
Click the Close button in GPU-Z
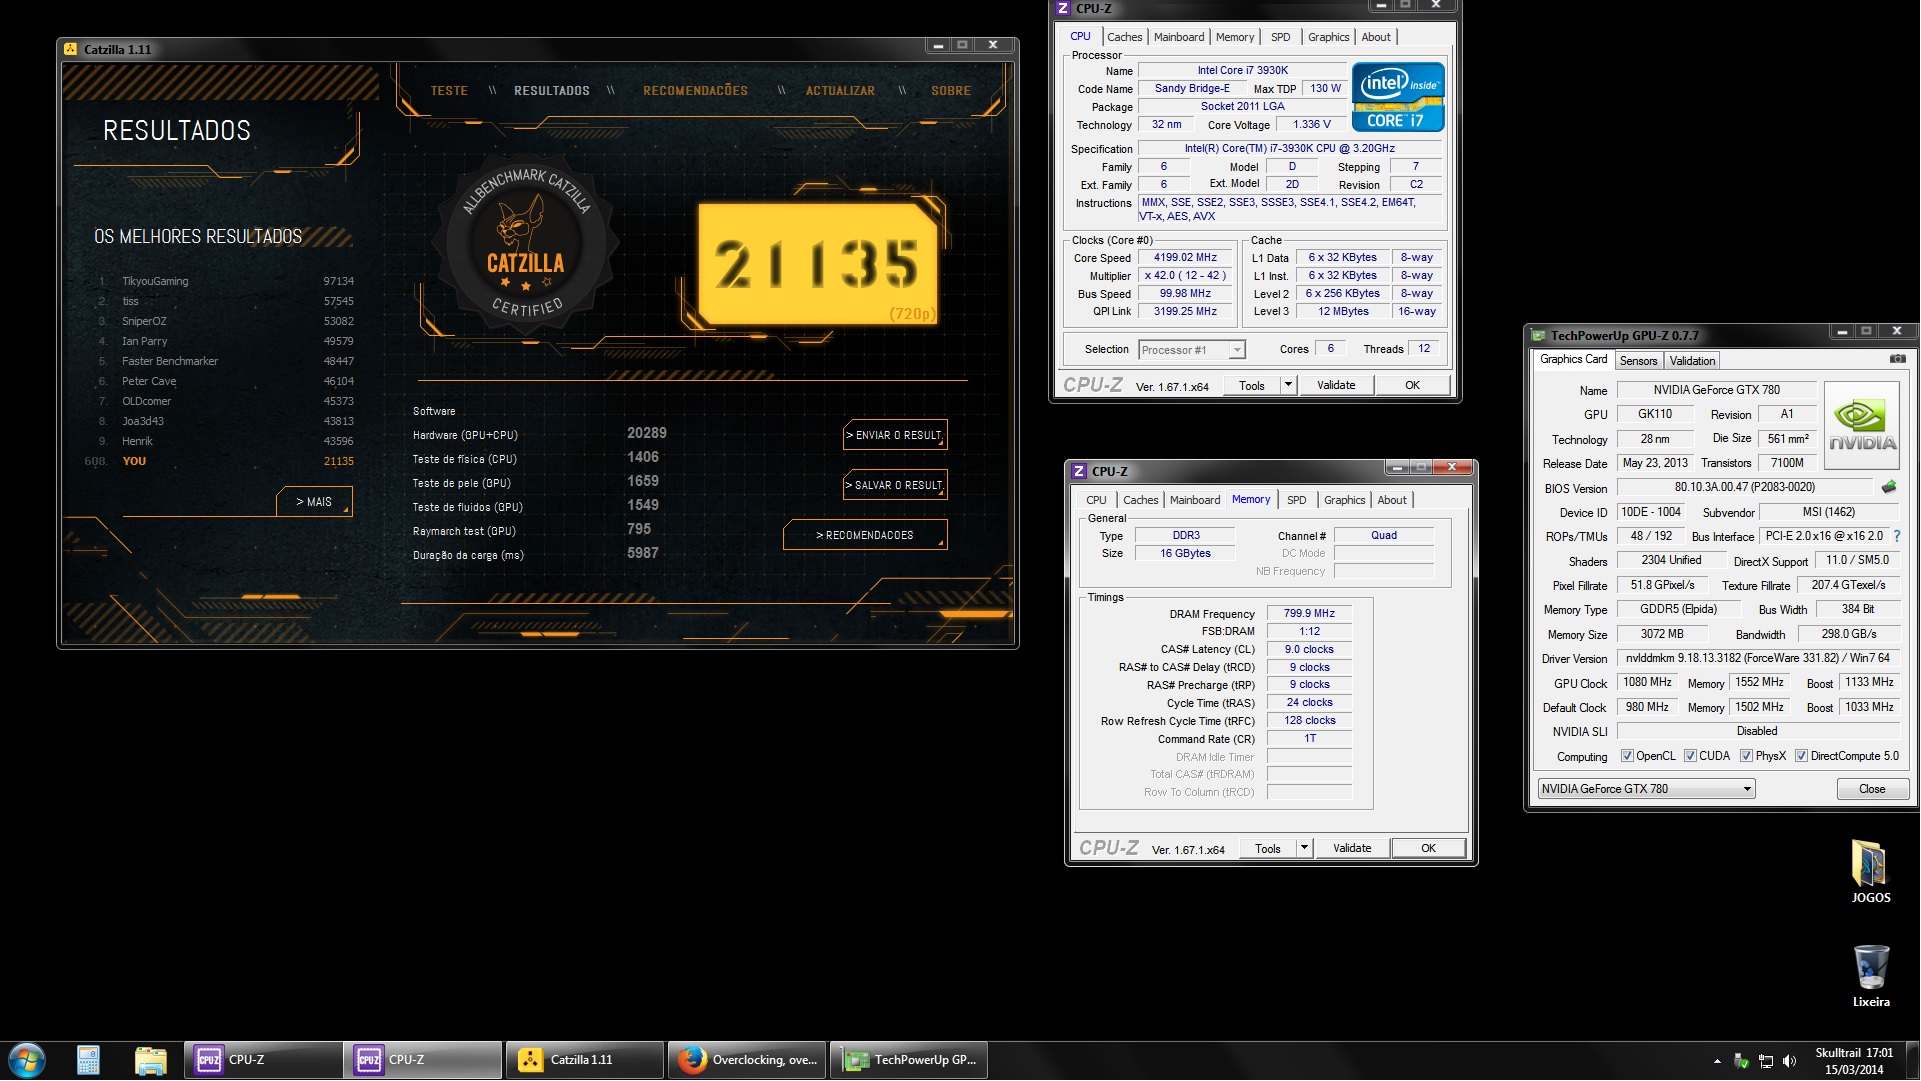(x=1872, y=789)
